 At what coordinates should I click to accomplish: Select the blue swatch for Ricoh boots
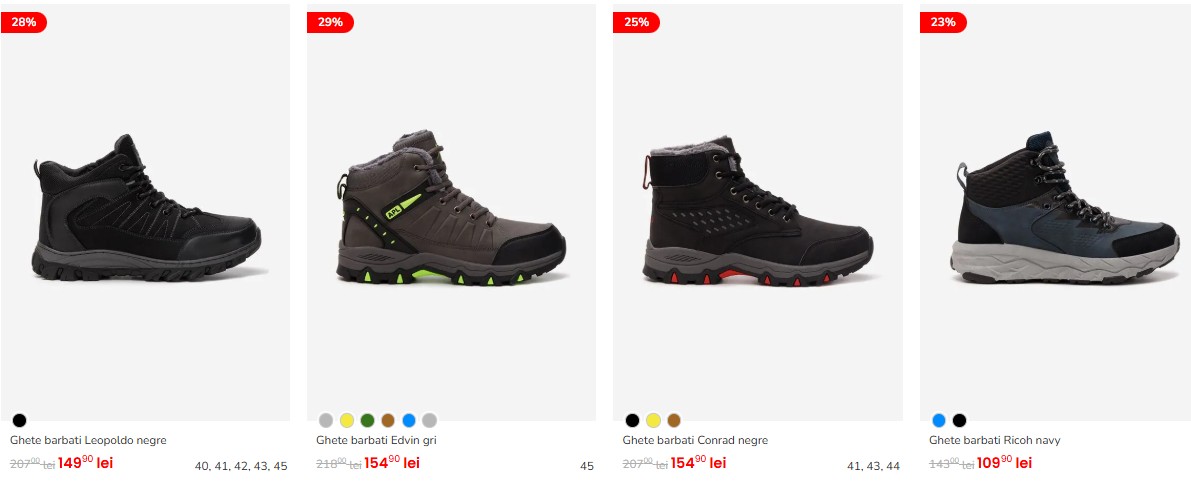(939, 420)
